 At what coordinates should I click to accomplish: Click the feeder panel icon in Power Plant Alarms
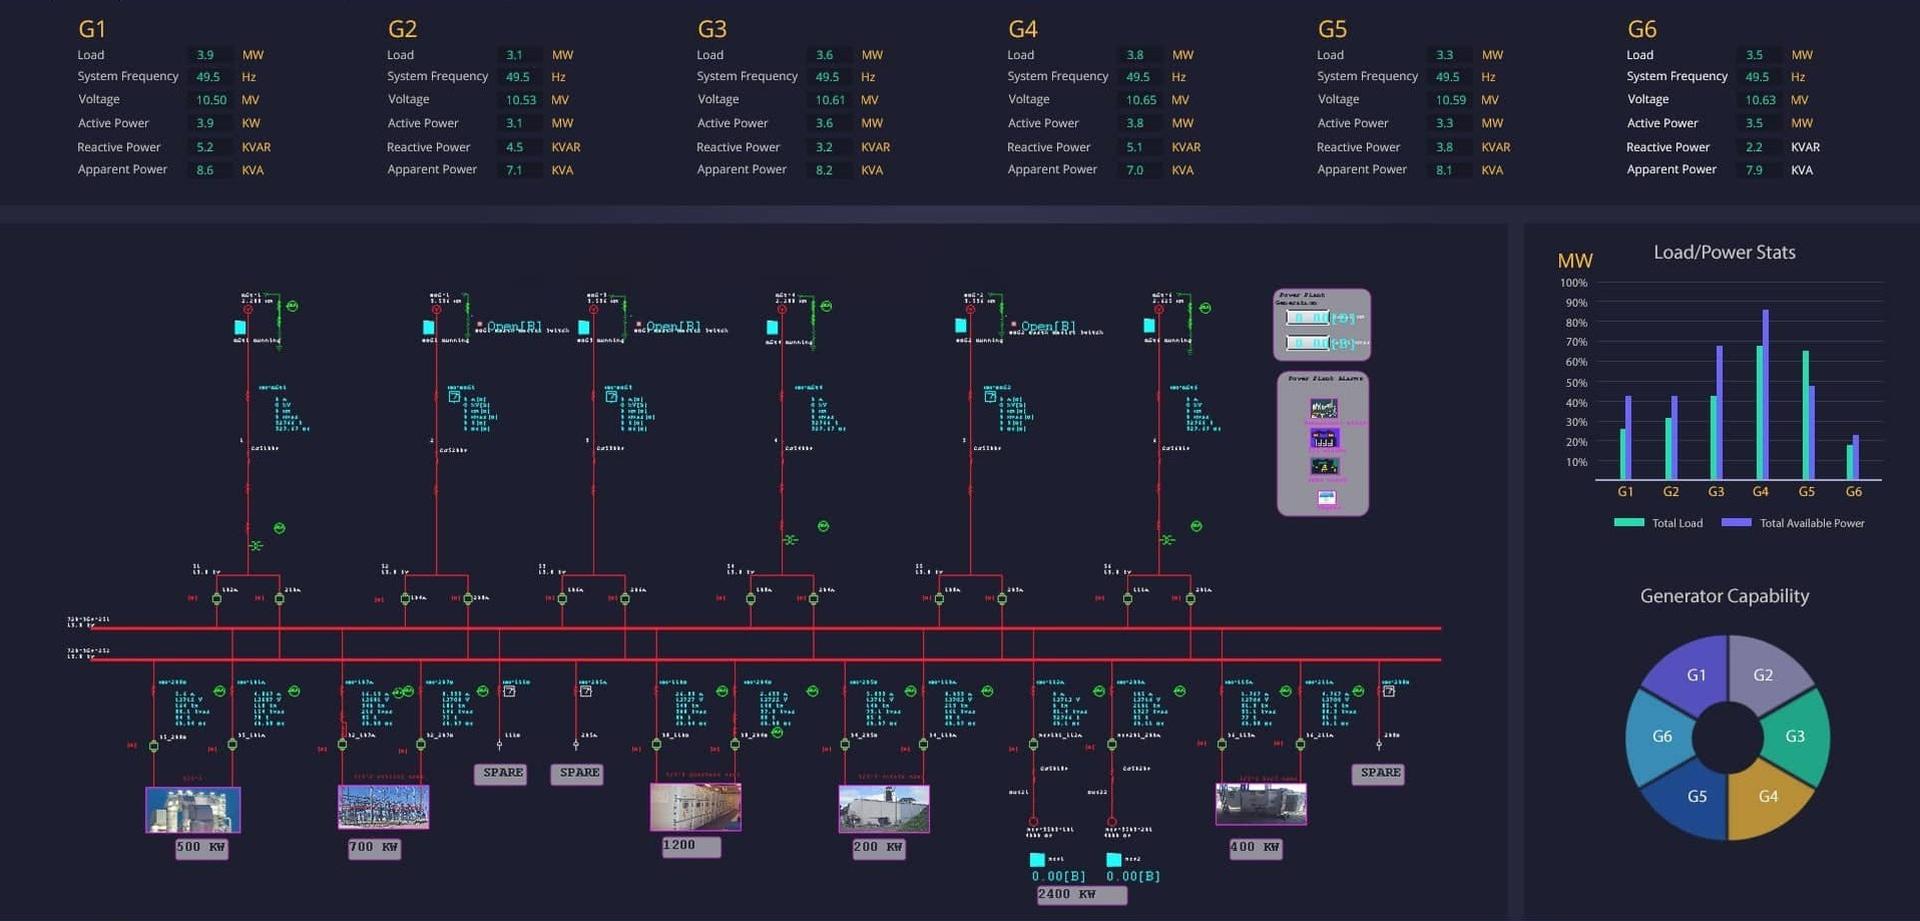click(x=1324, y=439)
